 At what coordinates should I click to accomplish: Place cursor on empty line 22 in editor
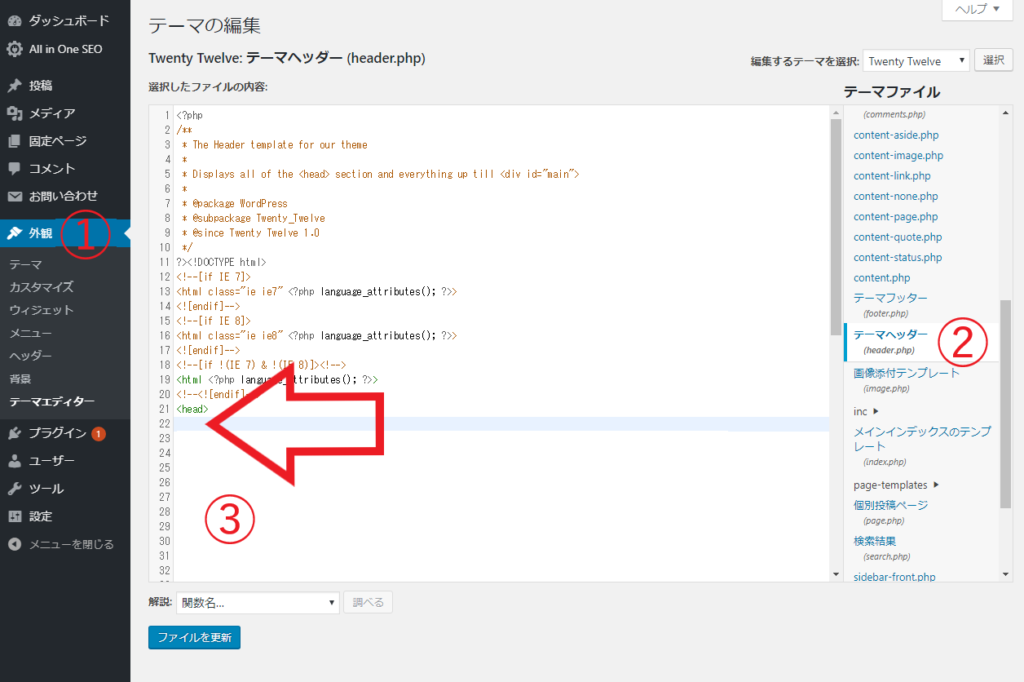501,424
